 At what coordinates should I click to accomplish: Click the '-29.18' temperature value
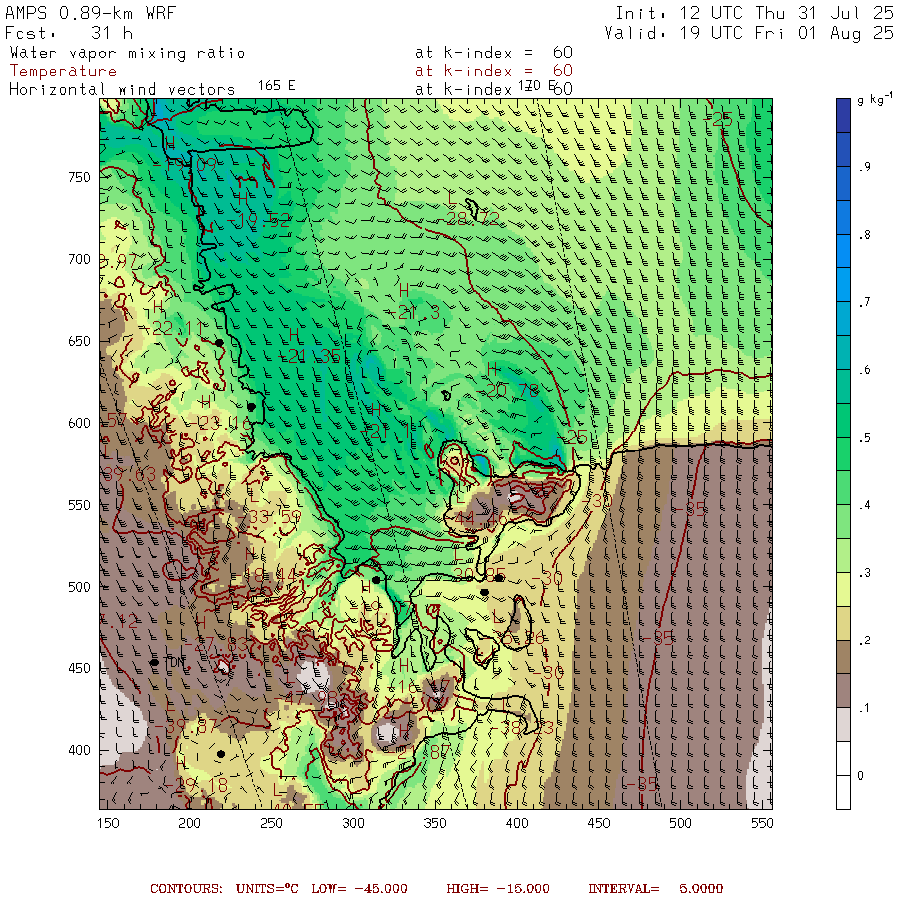pyautogui.click(x=196, y=785)
